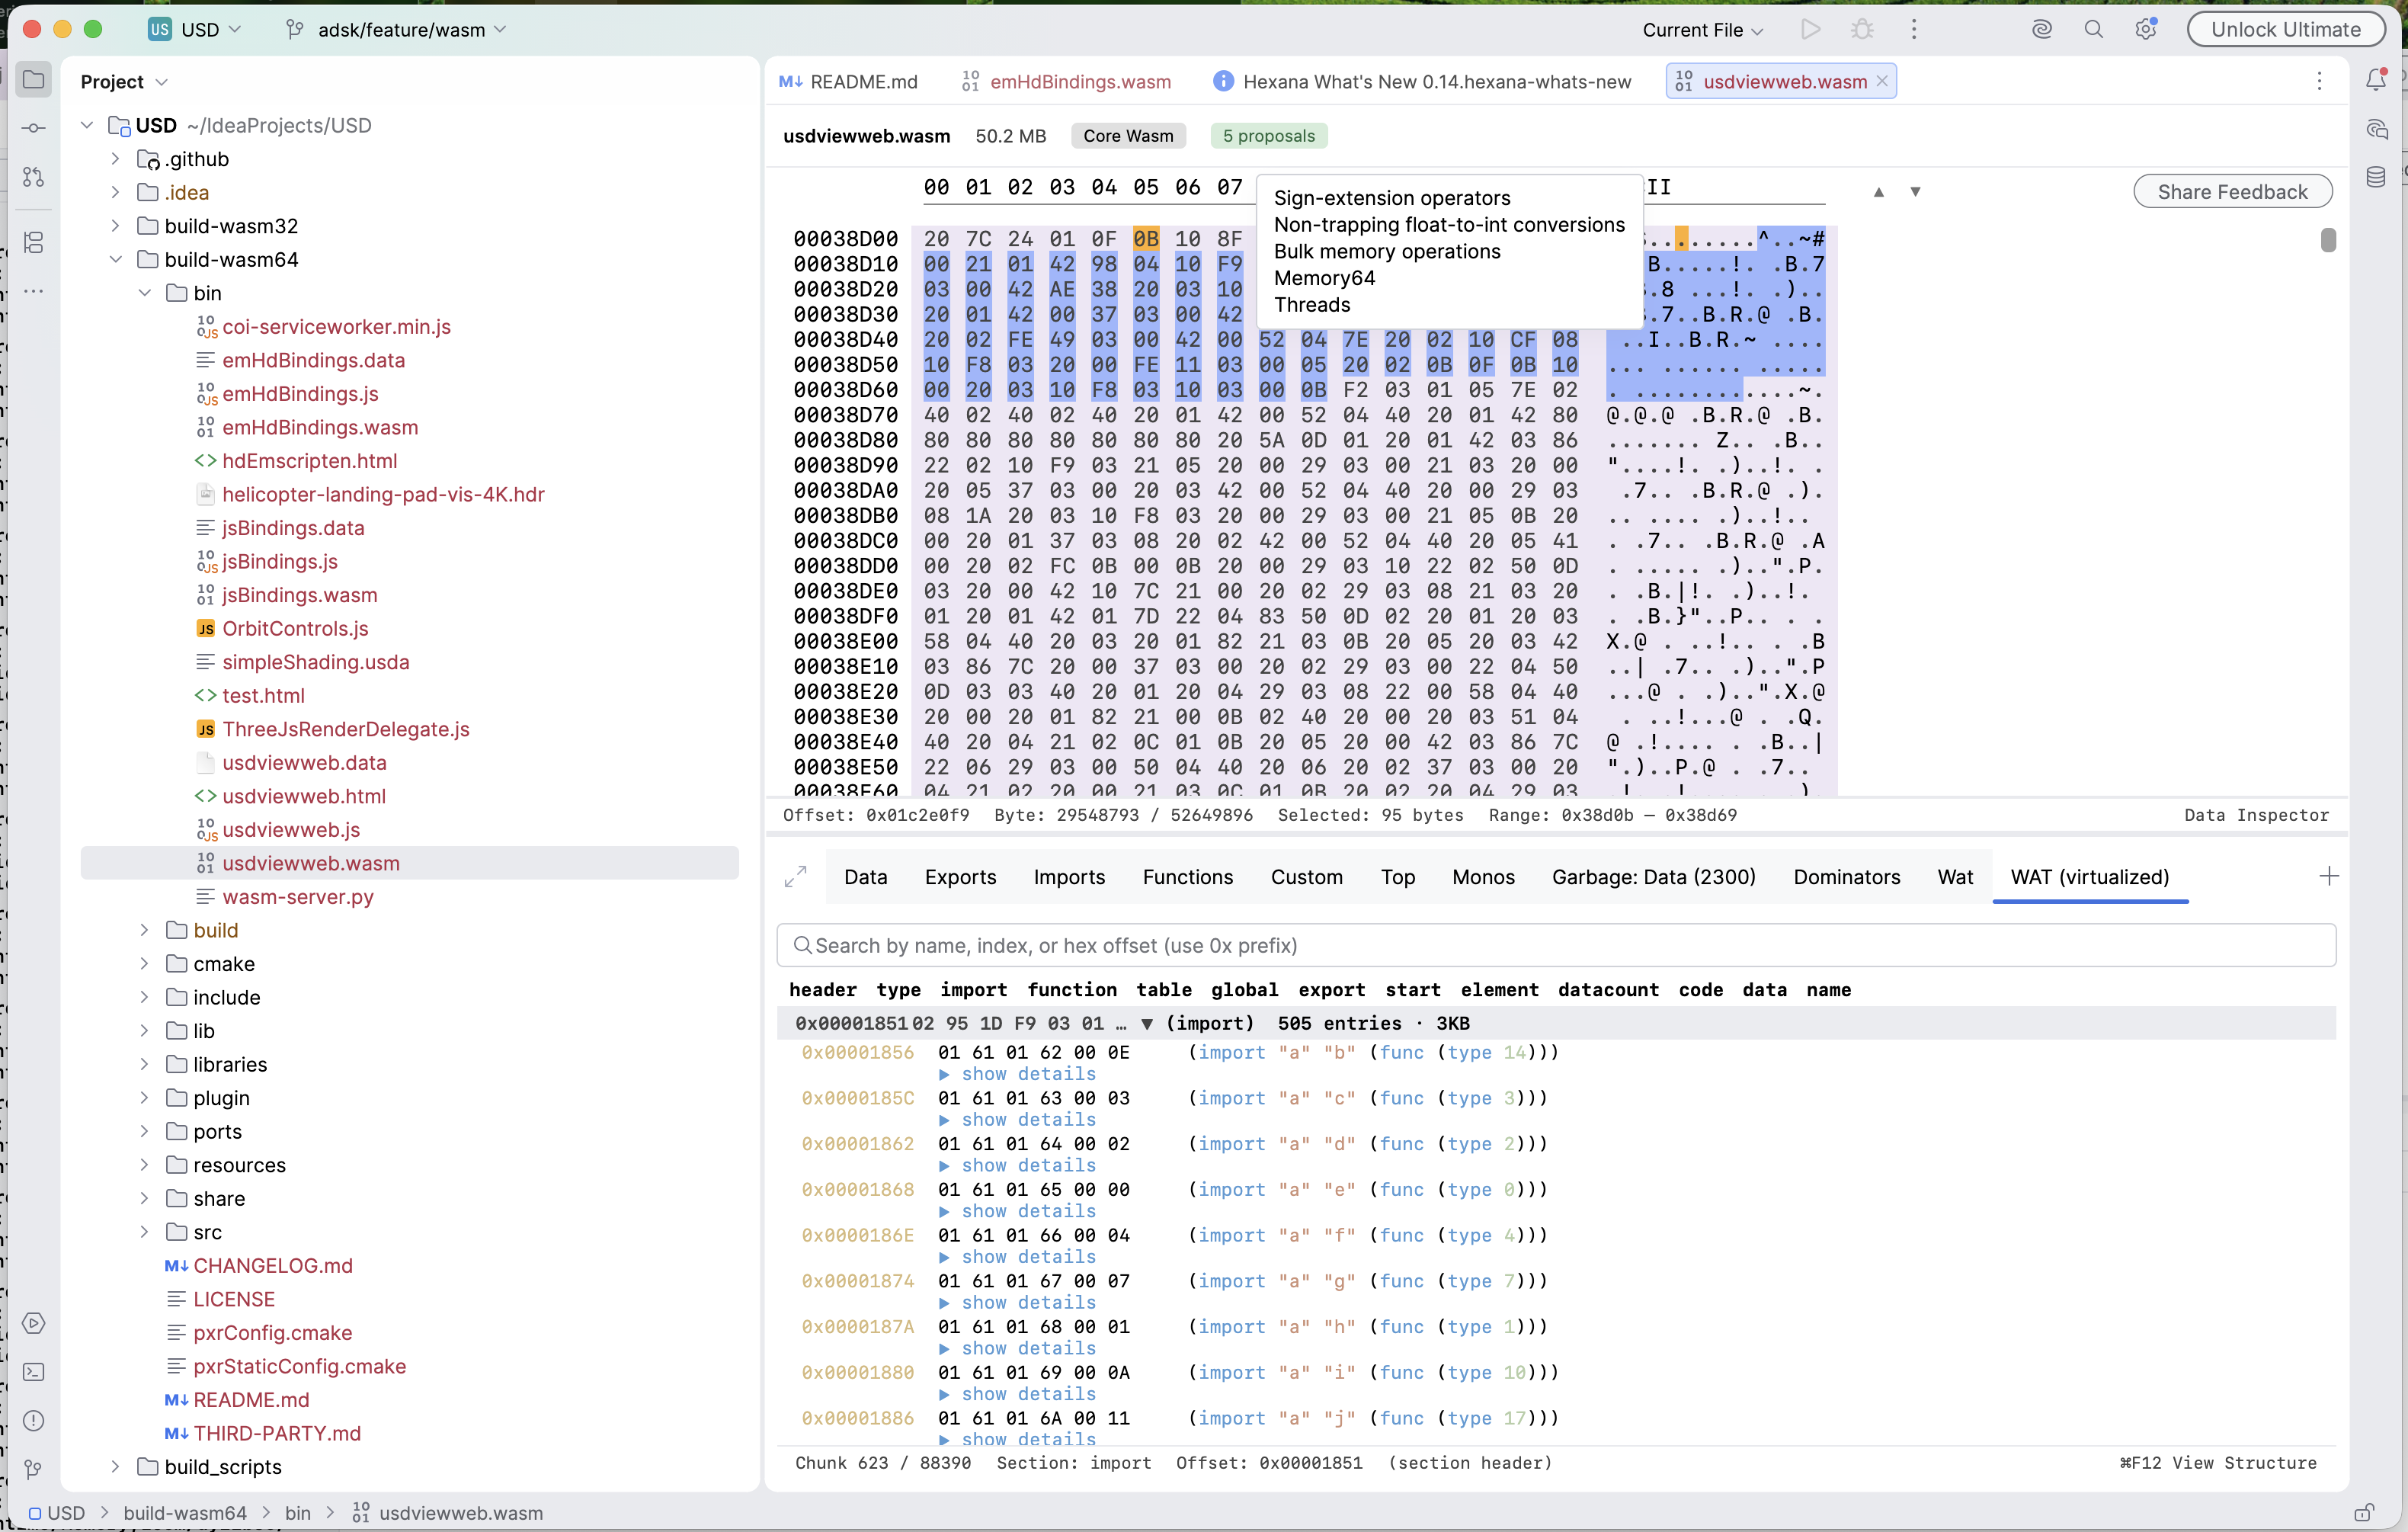Image resolution: width=2408 pixels, height=1532 pixels.
Task: Open the Services tool window icon
Action: click(x=33, y=1323)
